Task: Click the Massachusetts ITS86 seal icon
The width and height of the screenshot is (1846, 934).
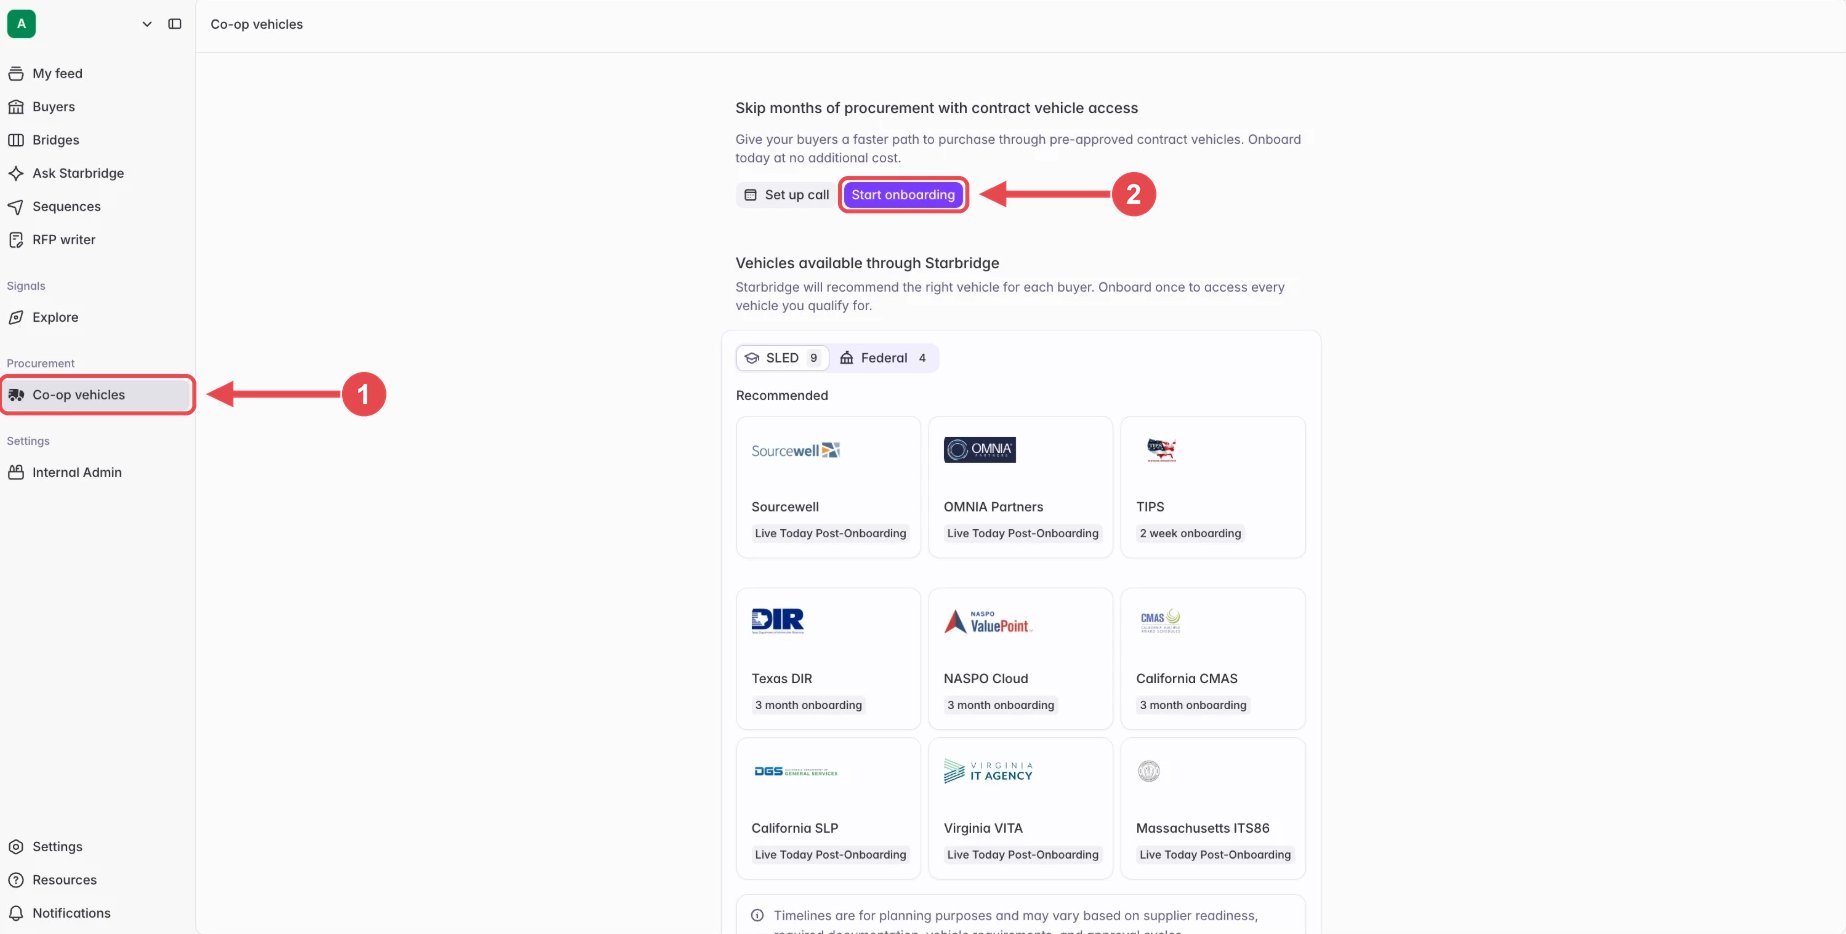Action: point(1149,771)
